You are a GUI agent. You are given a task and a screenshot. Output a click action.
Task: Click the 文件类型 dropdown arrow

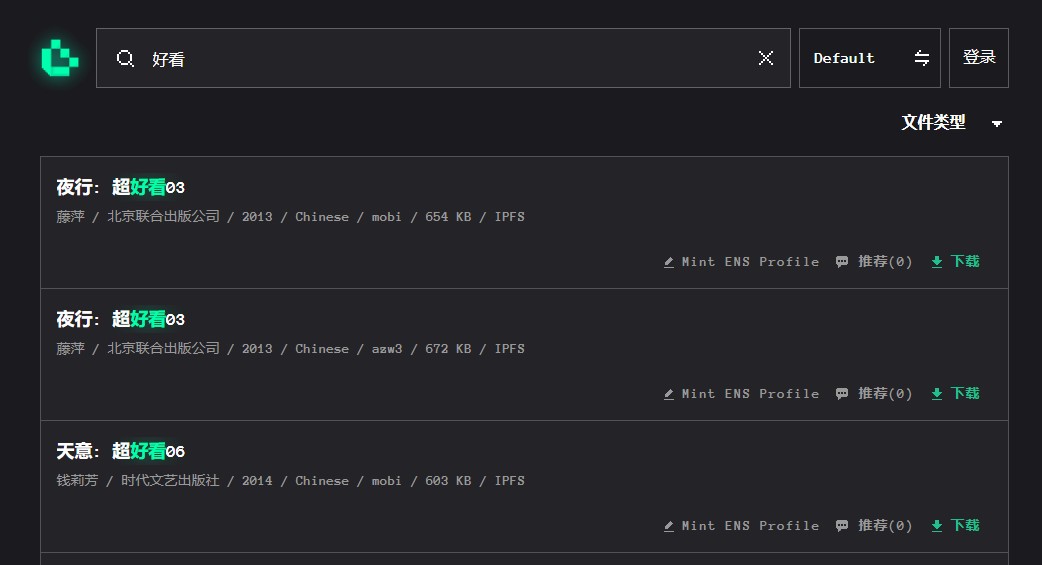point(996,123)
